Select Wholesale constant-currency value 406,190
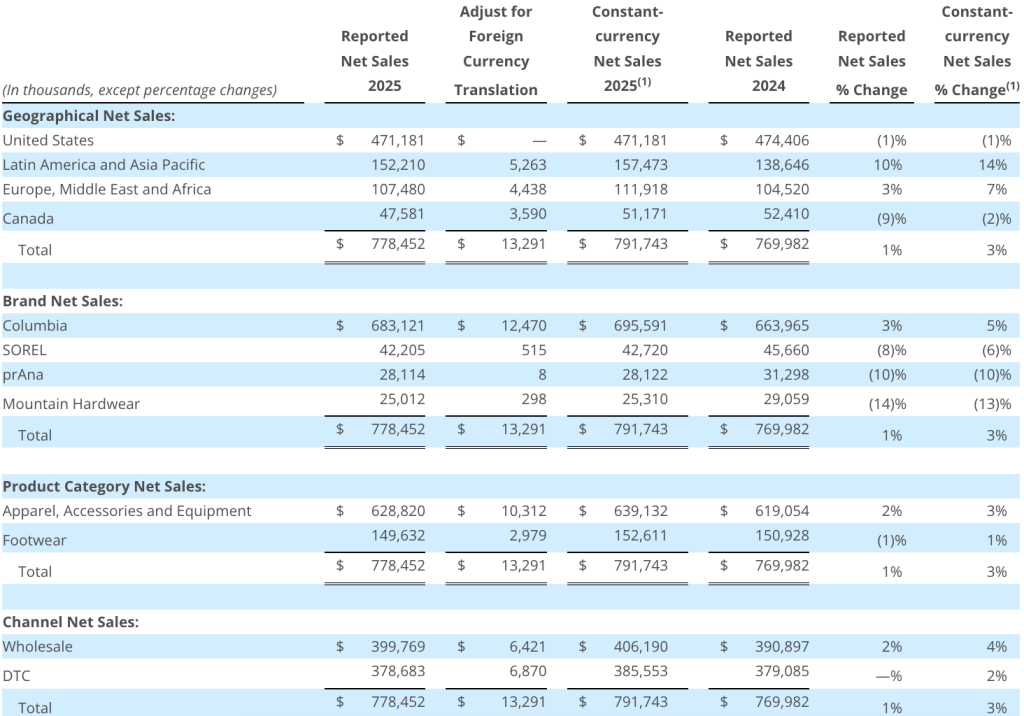This screenshot has width=1024, height=716. tap(641, 647)
